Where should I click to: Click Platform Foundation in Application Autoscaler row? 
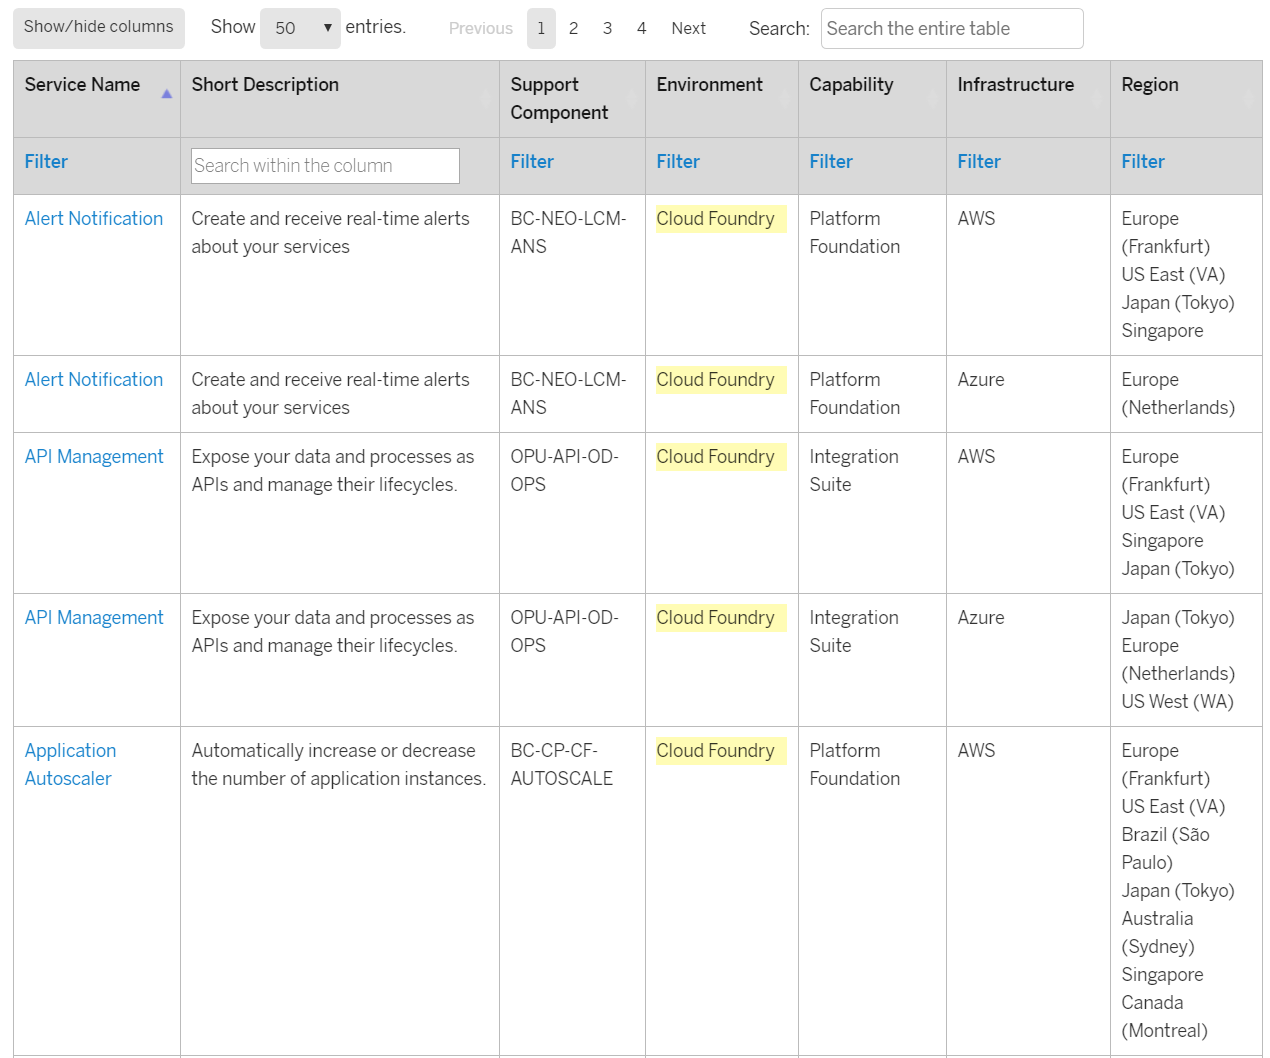[855, 764]
